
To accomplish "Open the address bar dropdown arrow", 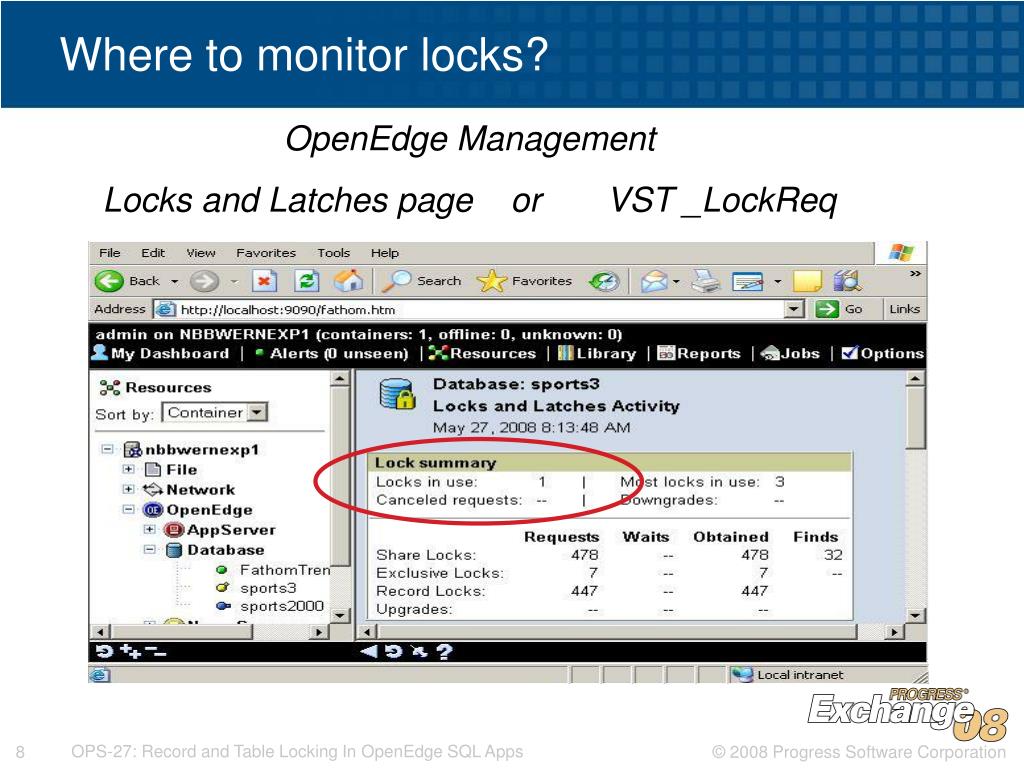I will tap(793, 309).
